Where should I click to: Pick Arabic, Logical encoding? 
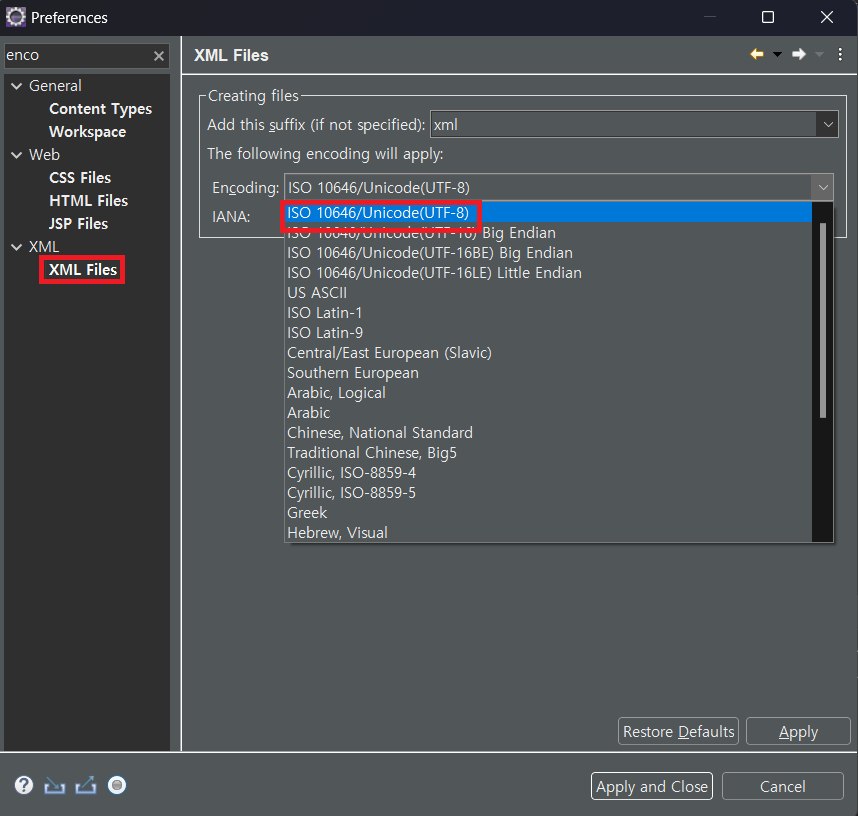(548, 393)
